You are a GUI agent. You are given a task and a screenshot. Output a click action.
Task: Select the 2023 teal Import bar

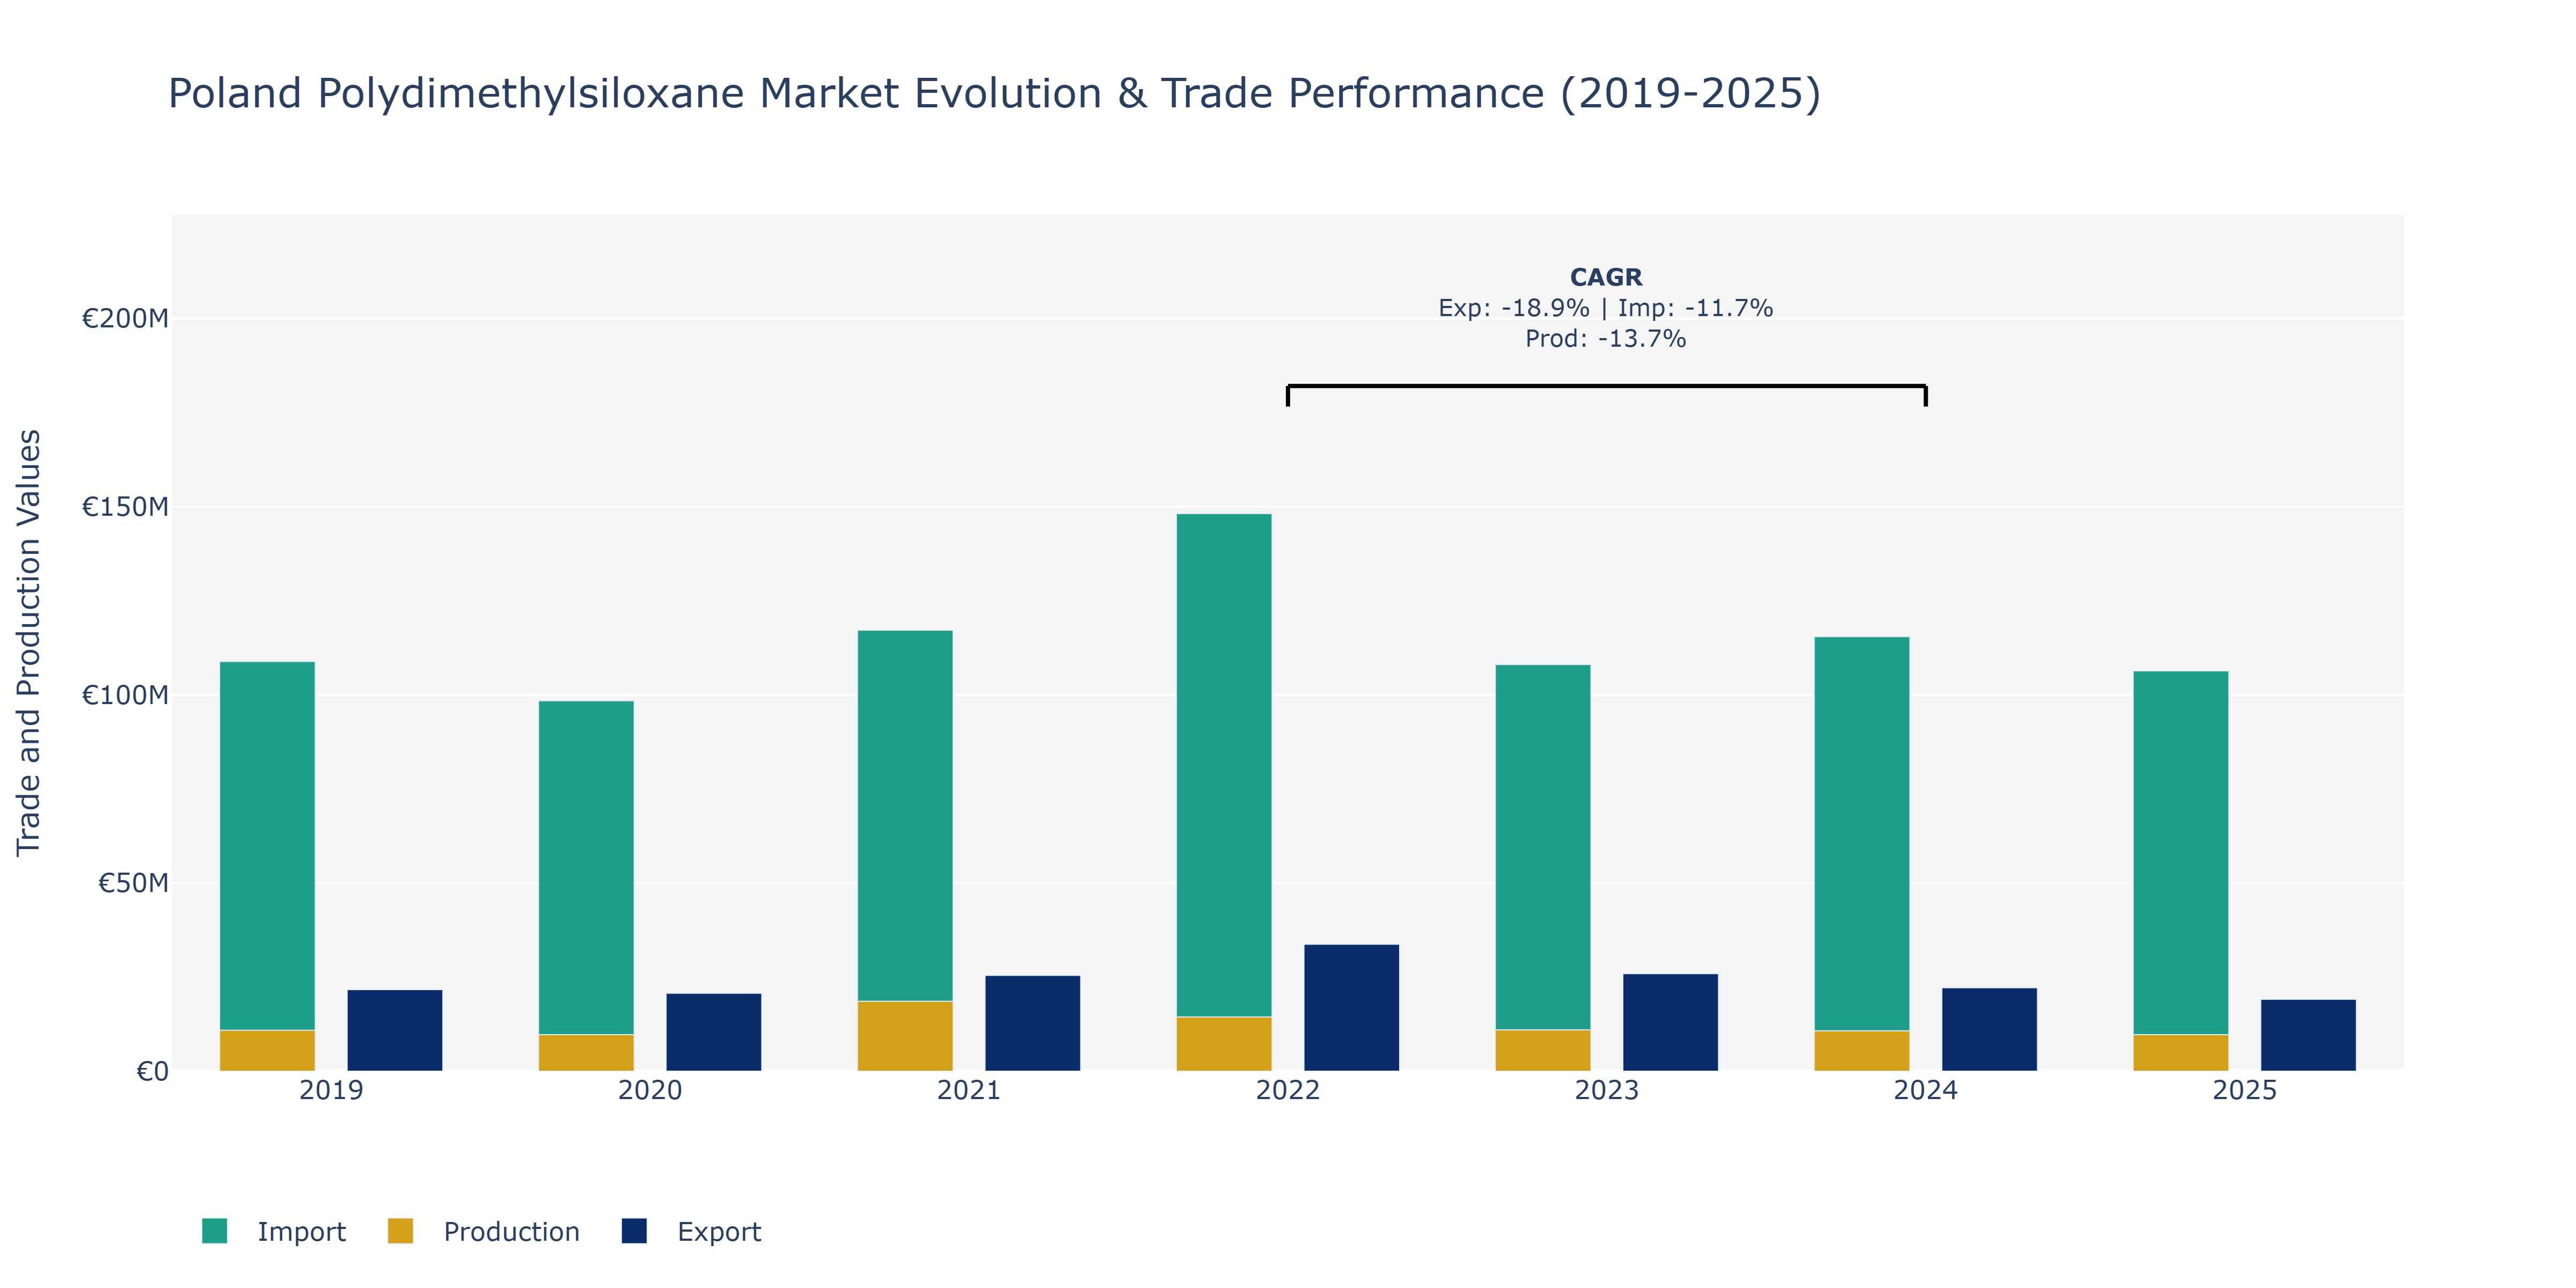point(1543,848)
